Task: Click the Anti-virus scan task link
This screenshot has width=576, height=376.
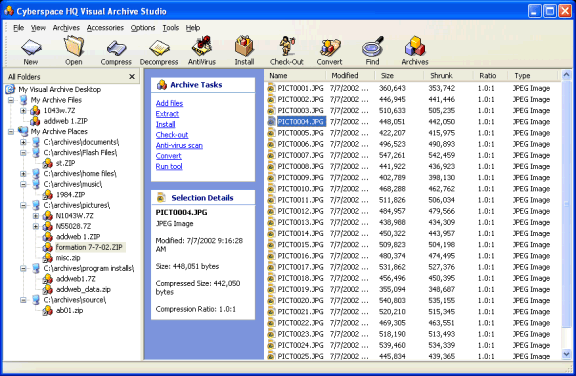Action: (x=179, y=145)
